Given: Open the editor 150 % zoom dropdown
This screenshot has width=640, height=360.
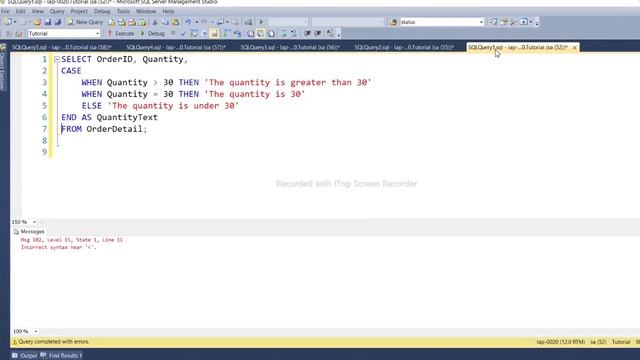Looking at the screenshot, I should pyautogui.click(x=34, y=222).
